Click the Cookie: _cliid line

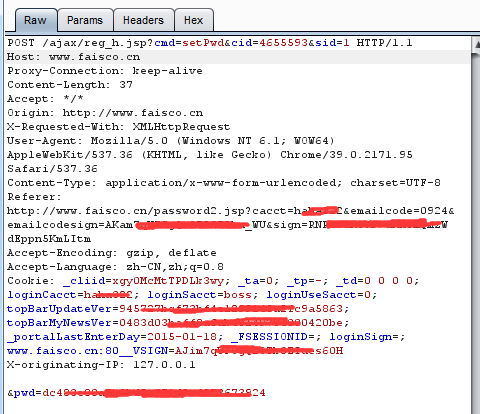point(213,281)
